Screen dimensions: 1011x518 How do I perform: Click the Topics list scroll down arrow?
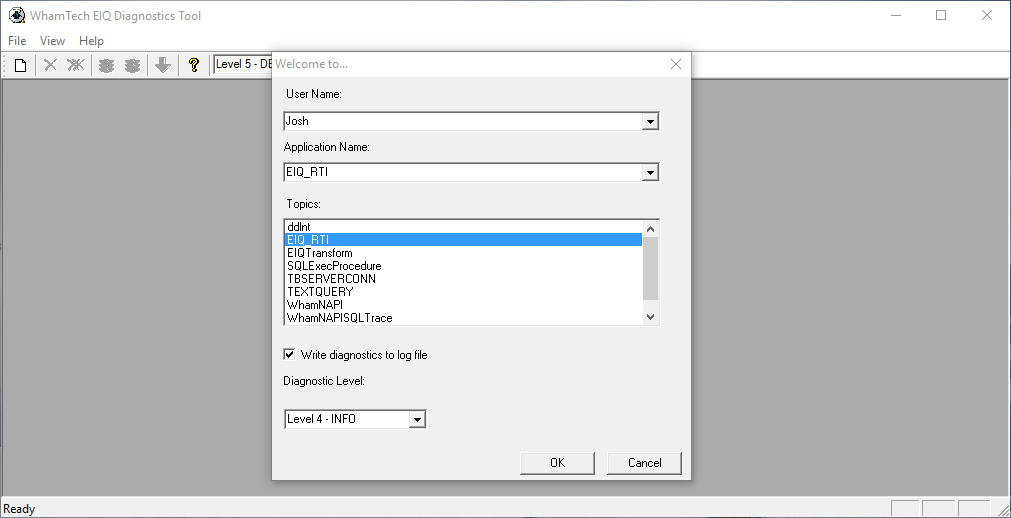650,316
